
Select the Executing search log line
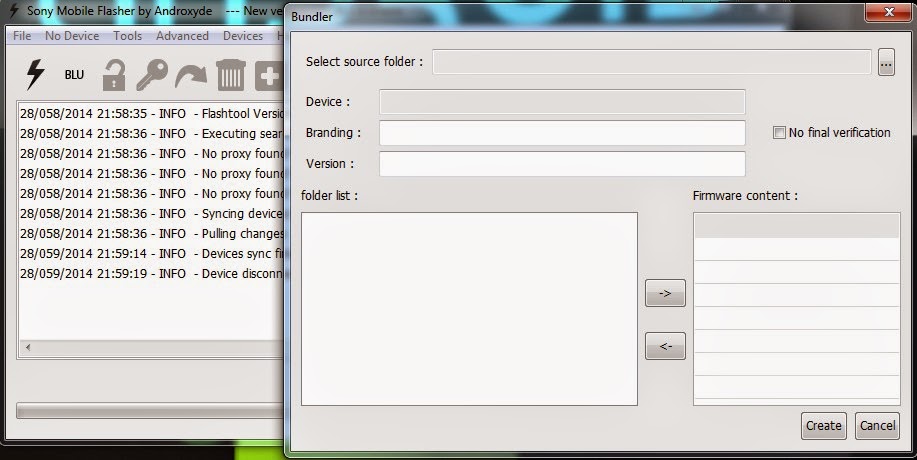pos(151,133)
